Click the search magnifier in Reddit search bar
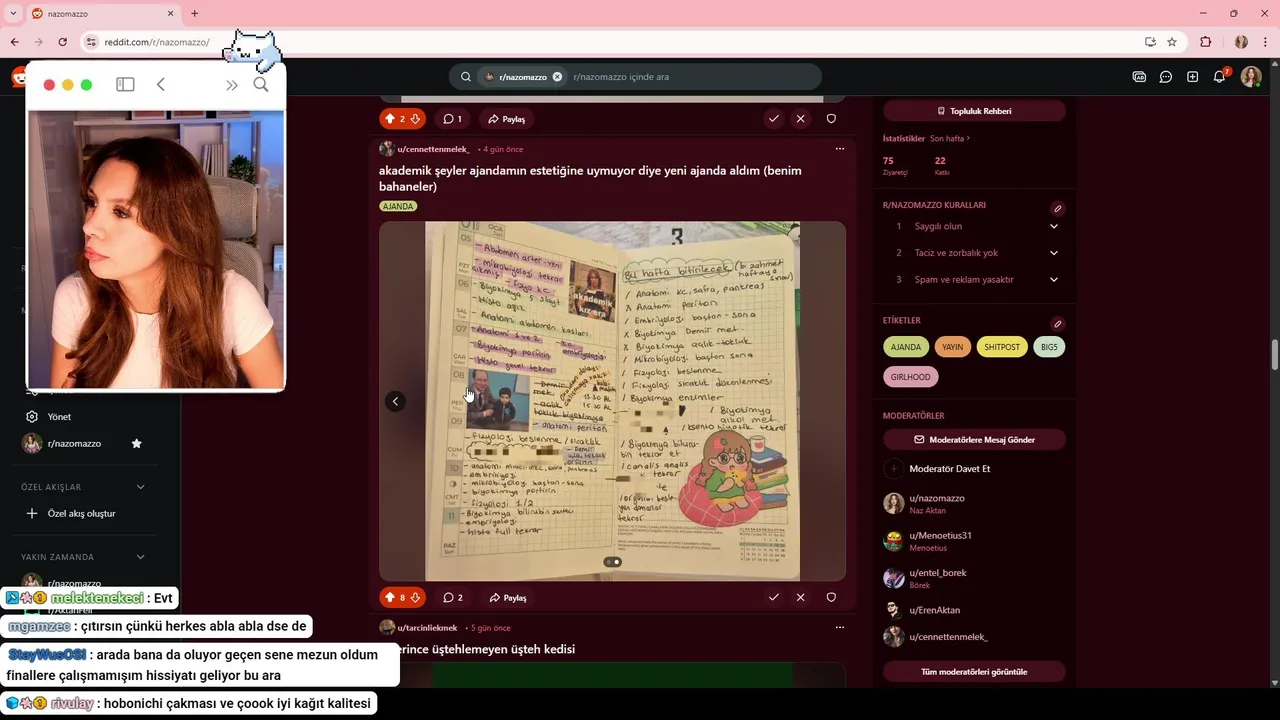 pos(466,77)
